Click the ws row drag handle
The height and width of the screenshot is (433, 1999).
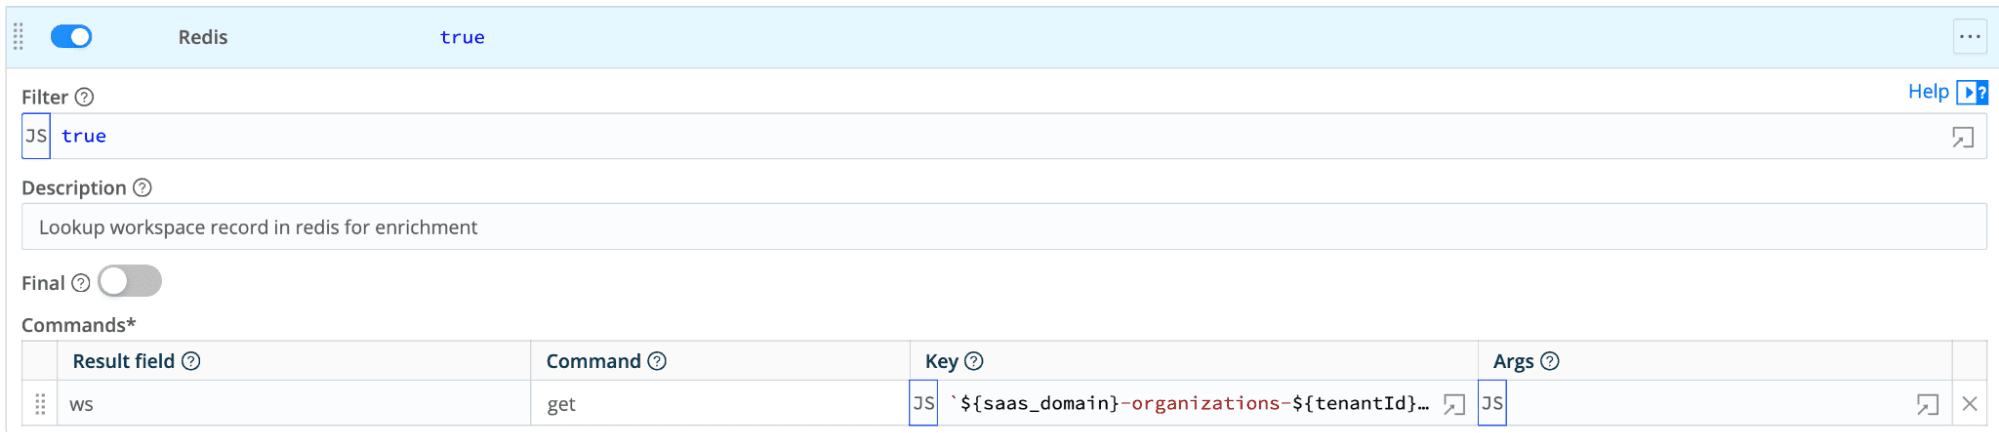tap(40, 404)
